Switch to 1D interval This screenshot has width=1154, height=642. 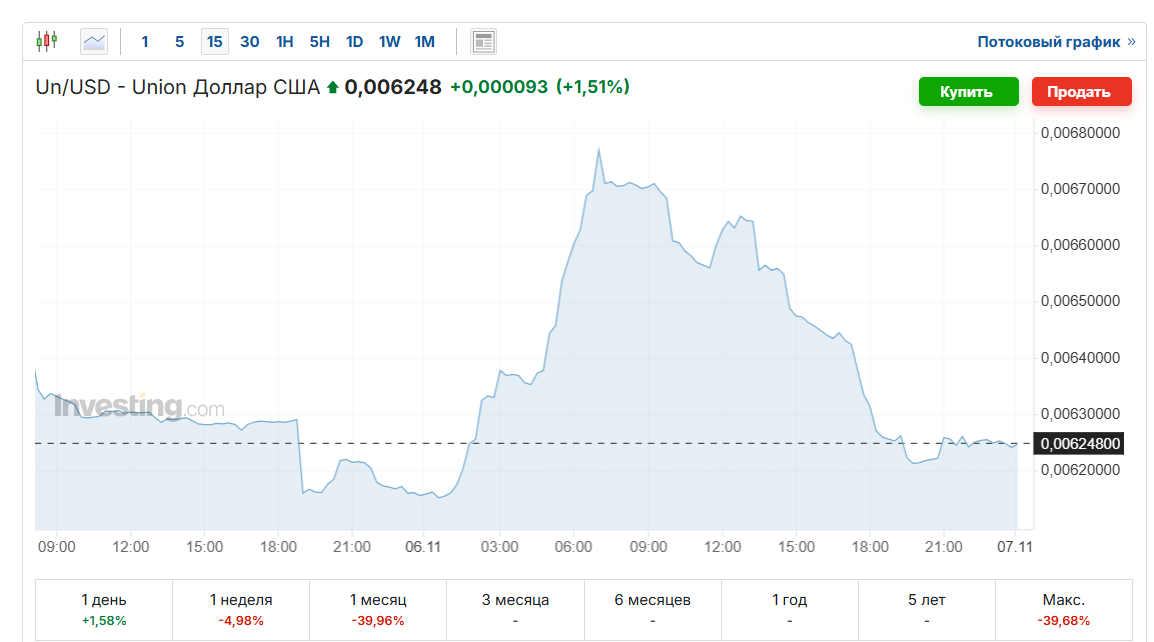pyautogui.click(x=354, y=41)
